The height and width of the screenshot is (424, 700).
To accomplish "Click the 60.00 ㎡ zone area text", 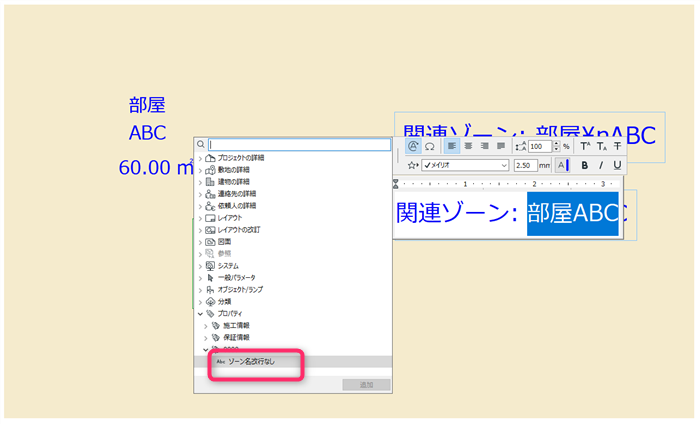I will [x=156, y=167].
